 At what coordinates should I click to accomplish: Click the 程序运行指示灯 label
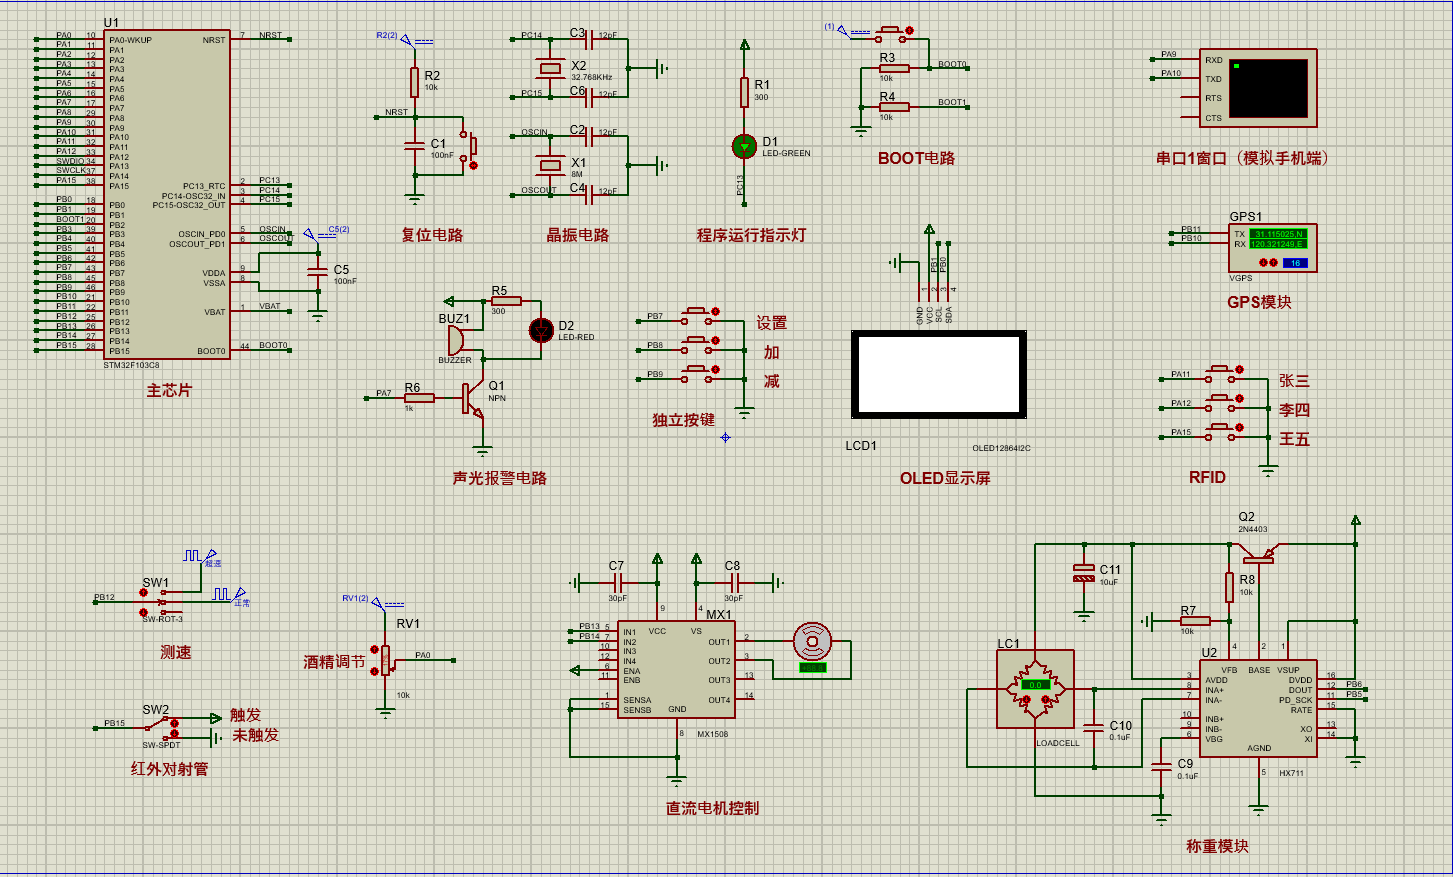coord(751,235)
